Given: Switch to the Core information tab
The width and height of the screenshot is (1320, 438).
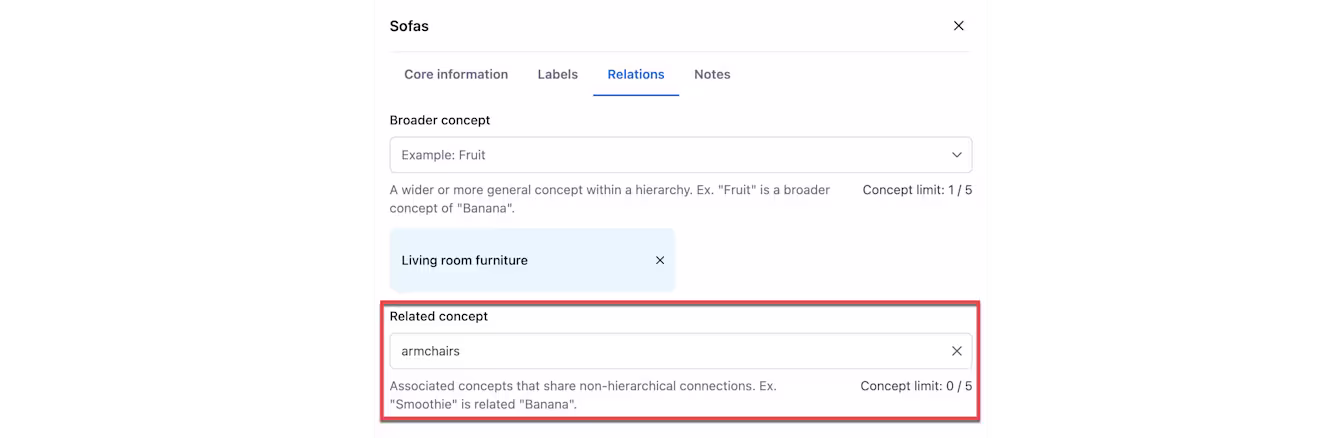Looking at the screenshot, I should click(456, 74).
